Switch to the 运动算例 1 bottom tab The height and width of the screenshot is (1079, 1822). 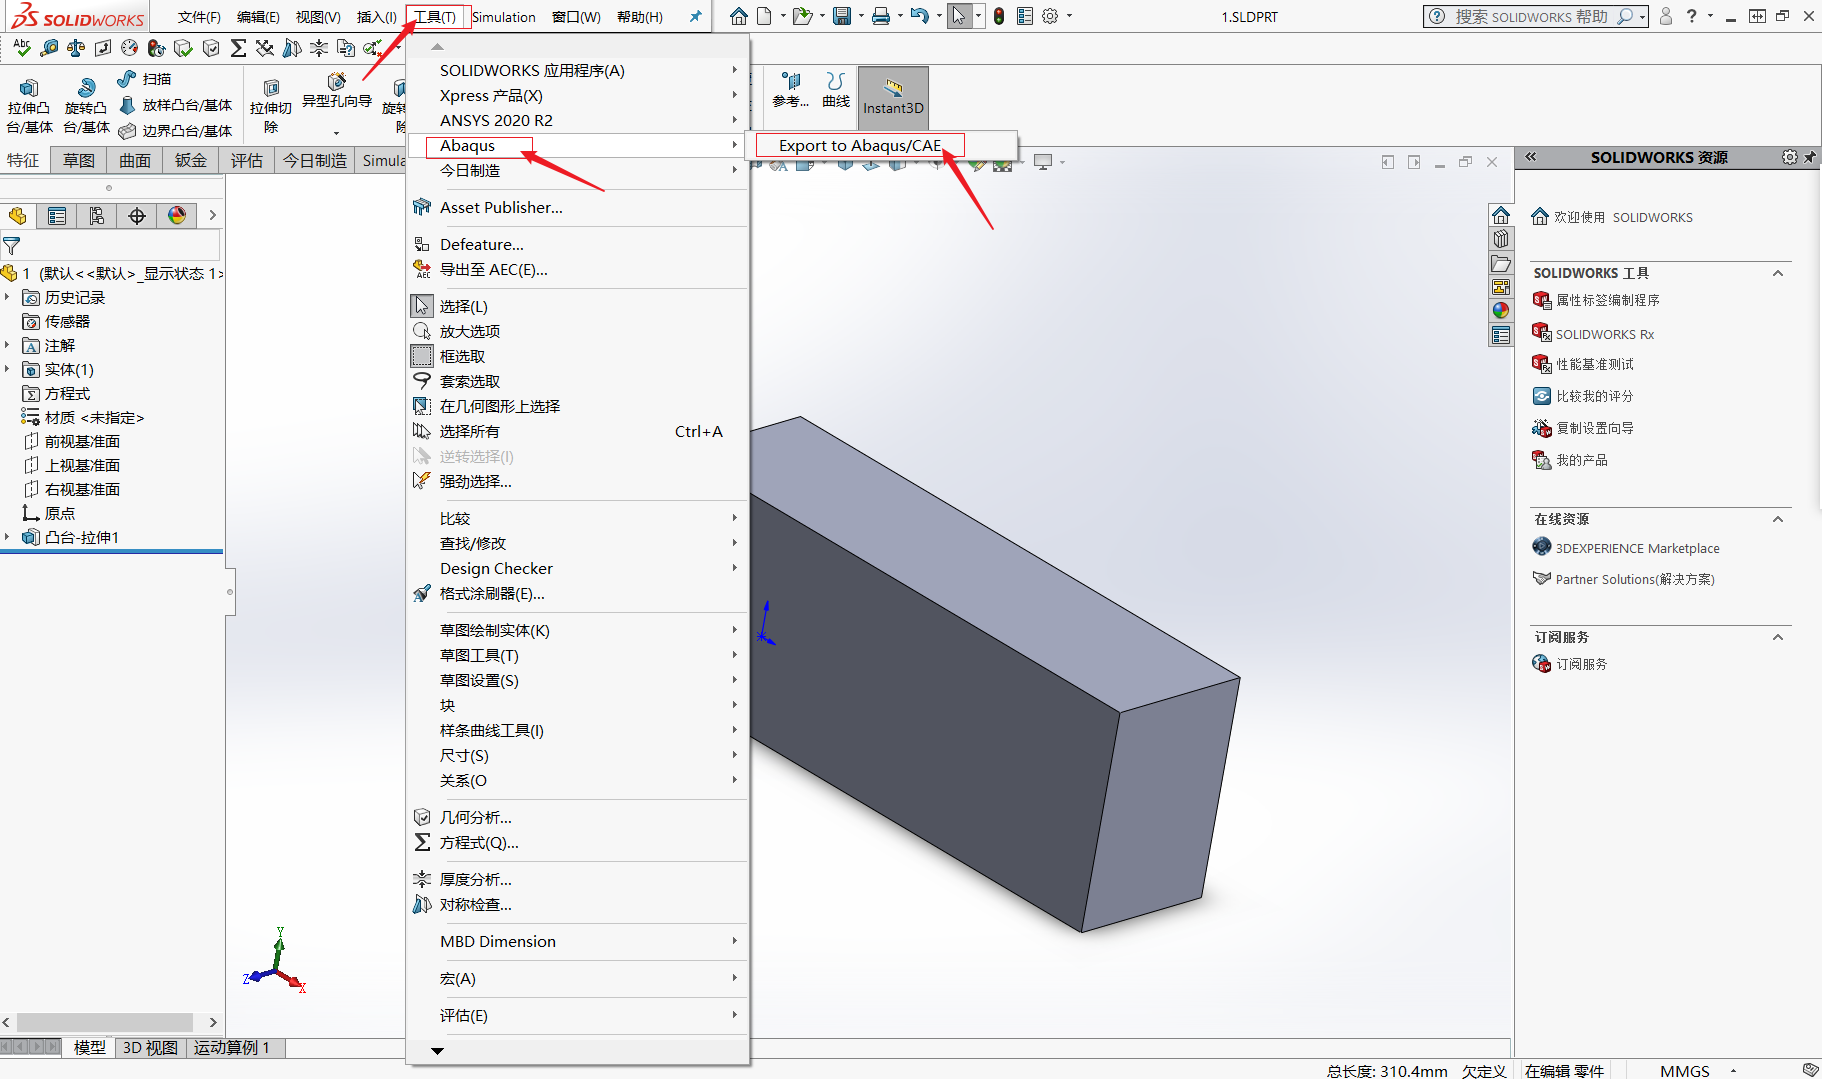coord(232,1047)
